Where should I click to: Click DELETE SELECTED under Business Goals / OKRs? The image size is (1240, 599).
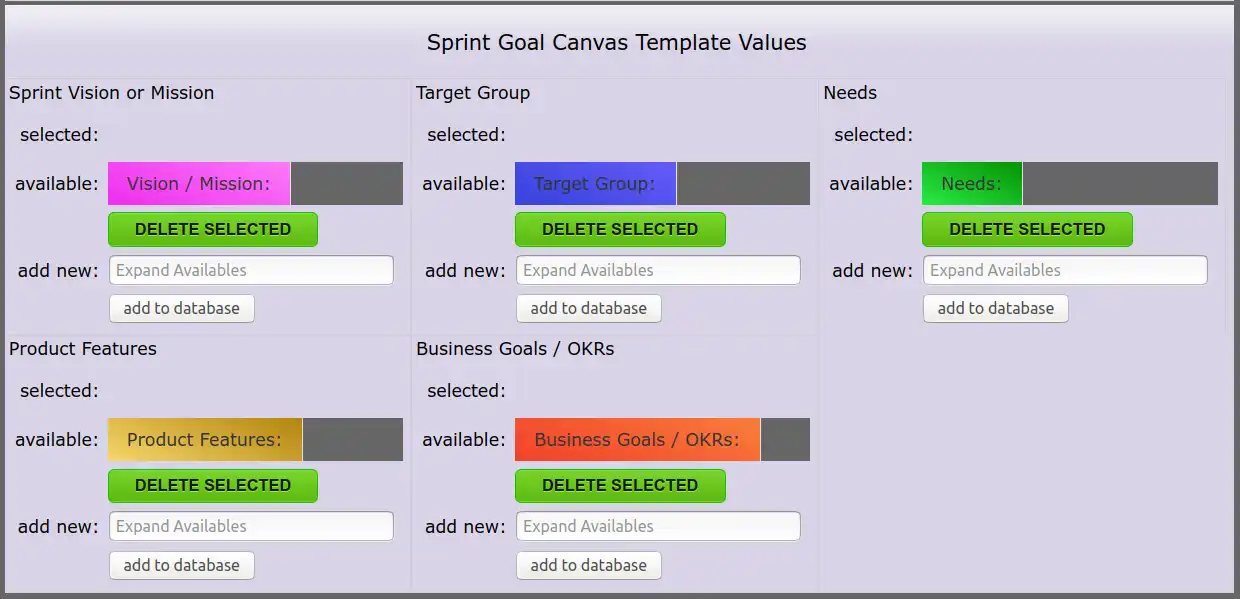[x=620, y=485]
